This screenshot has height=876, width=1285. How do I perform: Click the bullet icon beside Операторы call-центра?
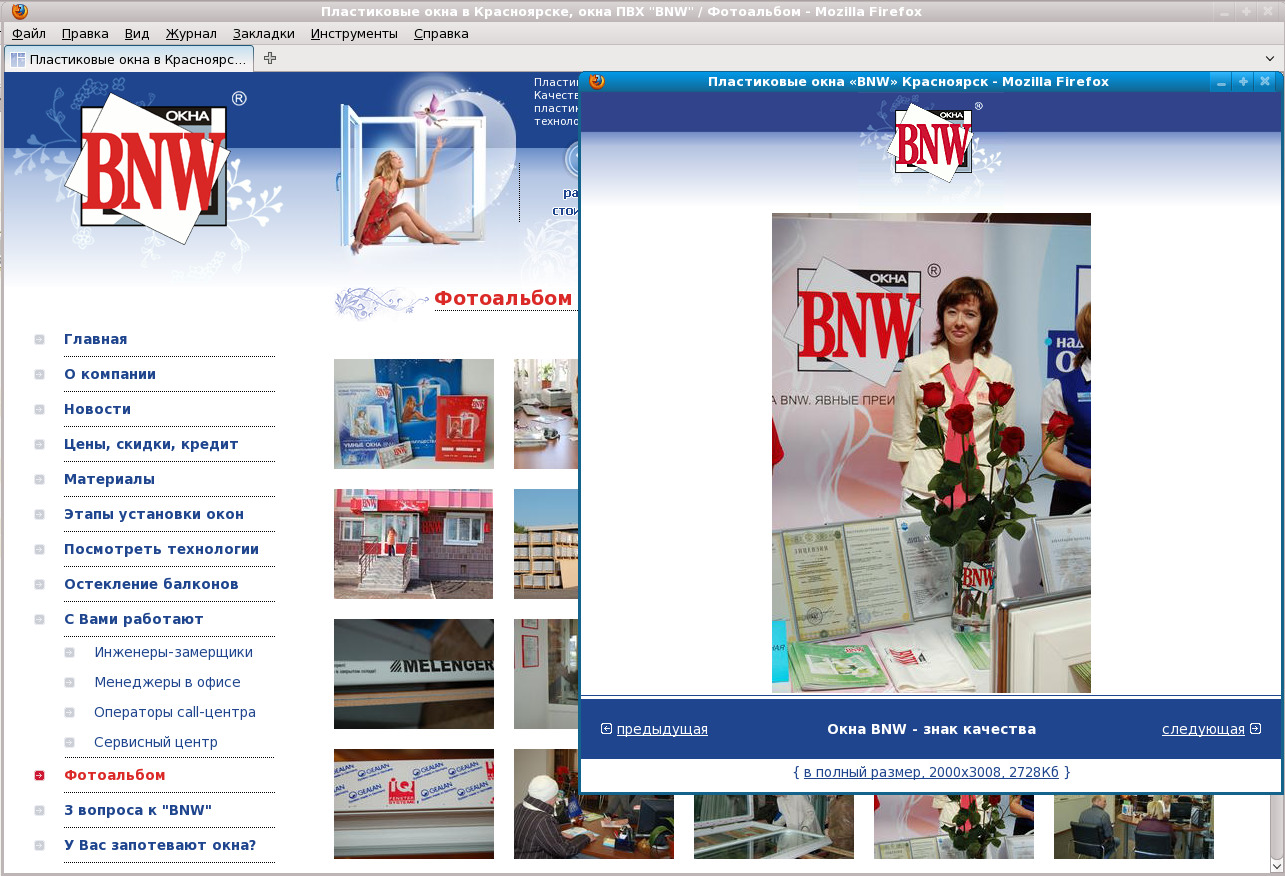coord(69,713)
